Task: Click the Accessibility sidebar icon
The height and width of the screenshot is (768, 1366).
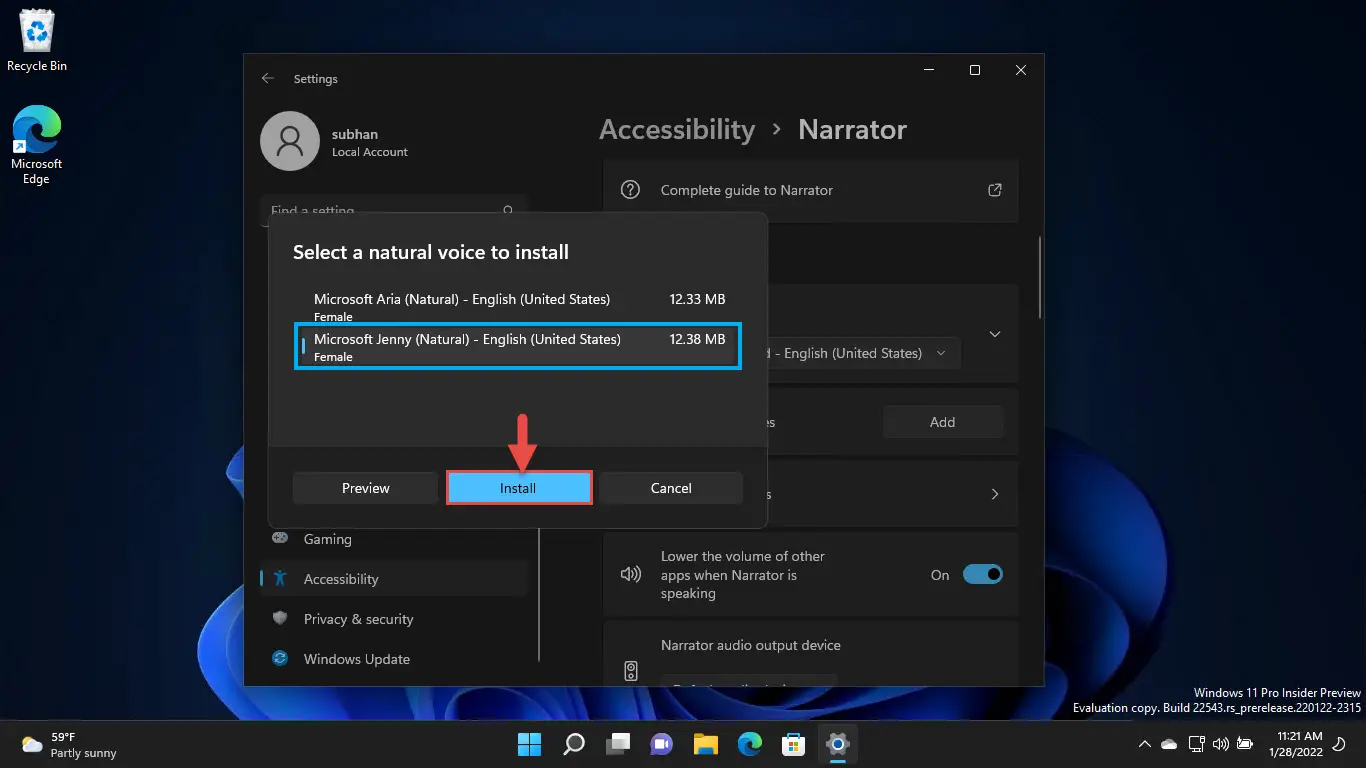Action: click(x=281, y=578)
